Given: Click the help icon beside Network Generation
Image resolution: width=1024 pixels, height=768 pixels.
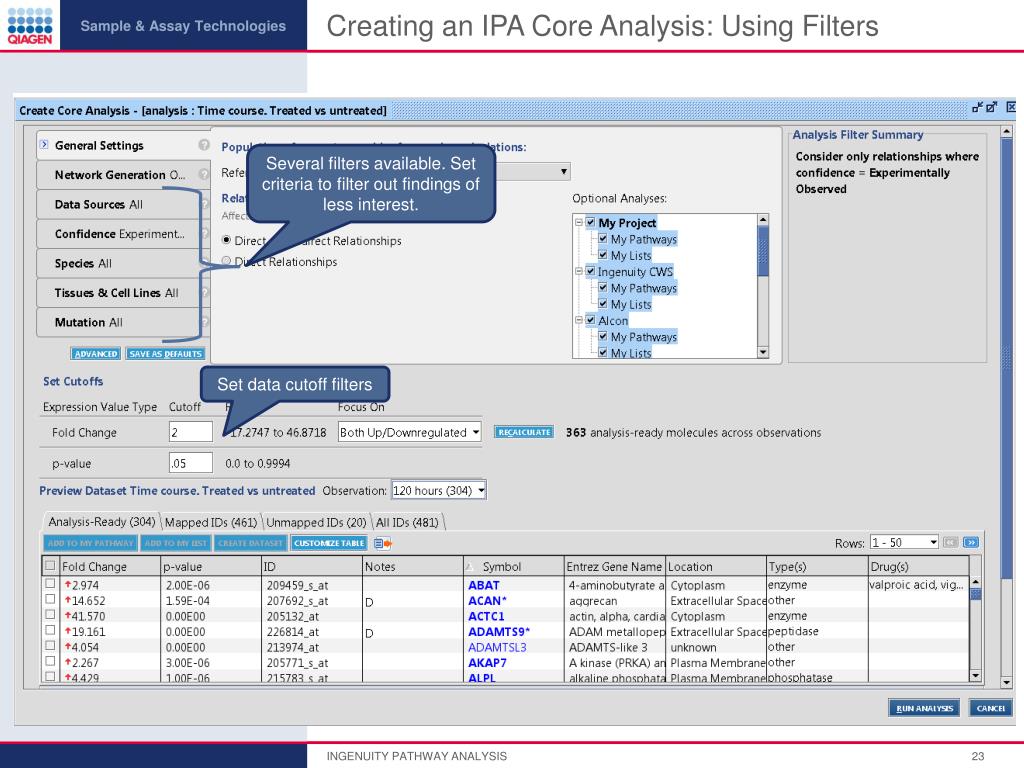Looking at the screenshot, I should click(x=204, y=175).
